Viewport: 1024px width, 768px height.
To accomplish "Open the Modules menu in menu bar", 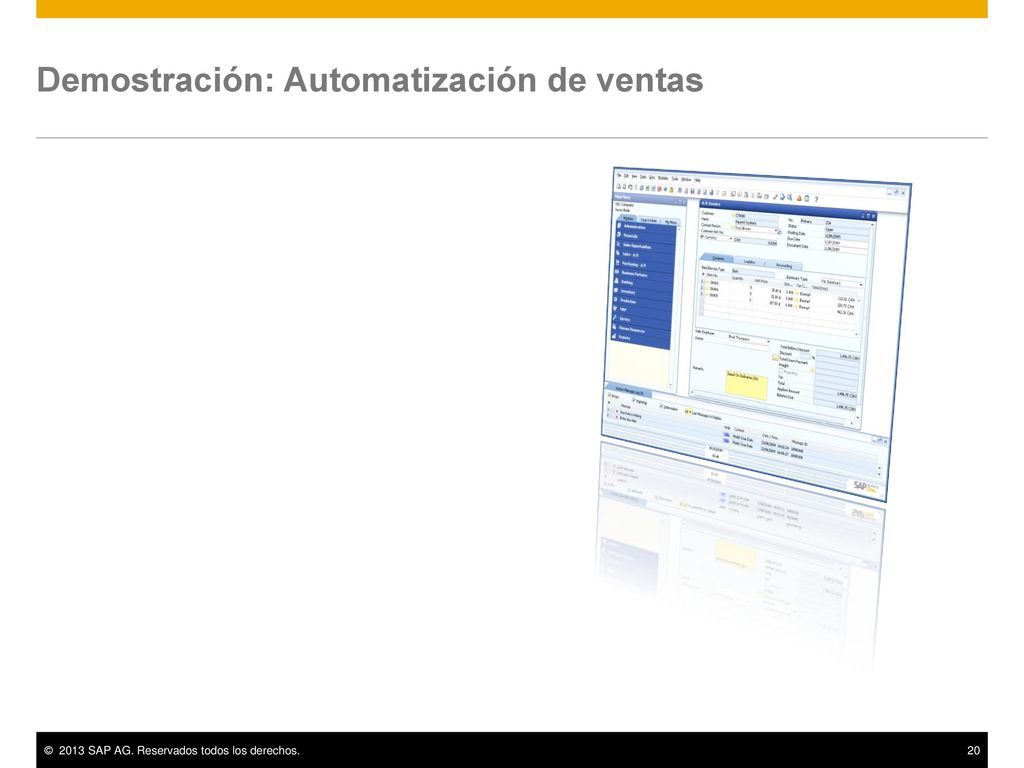I will click(663, 178).
